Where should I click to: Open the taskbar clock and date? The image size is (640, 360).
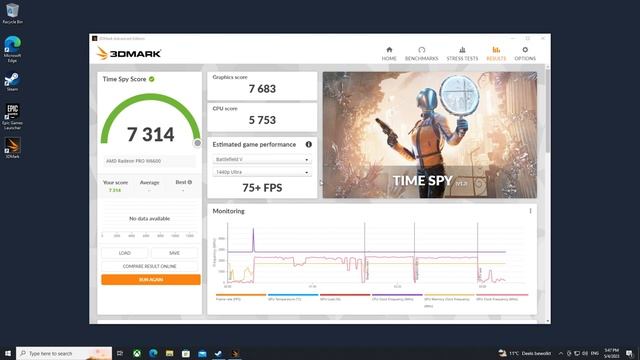(611, 353)
